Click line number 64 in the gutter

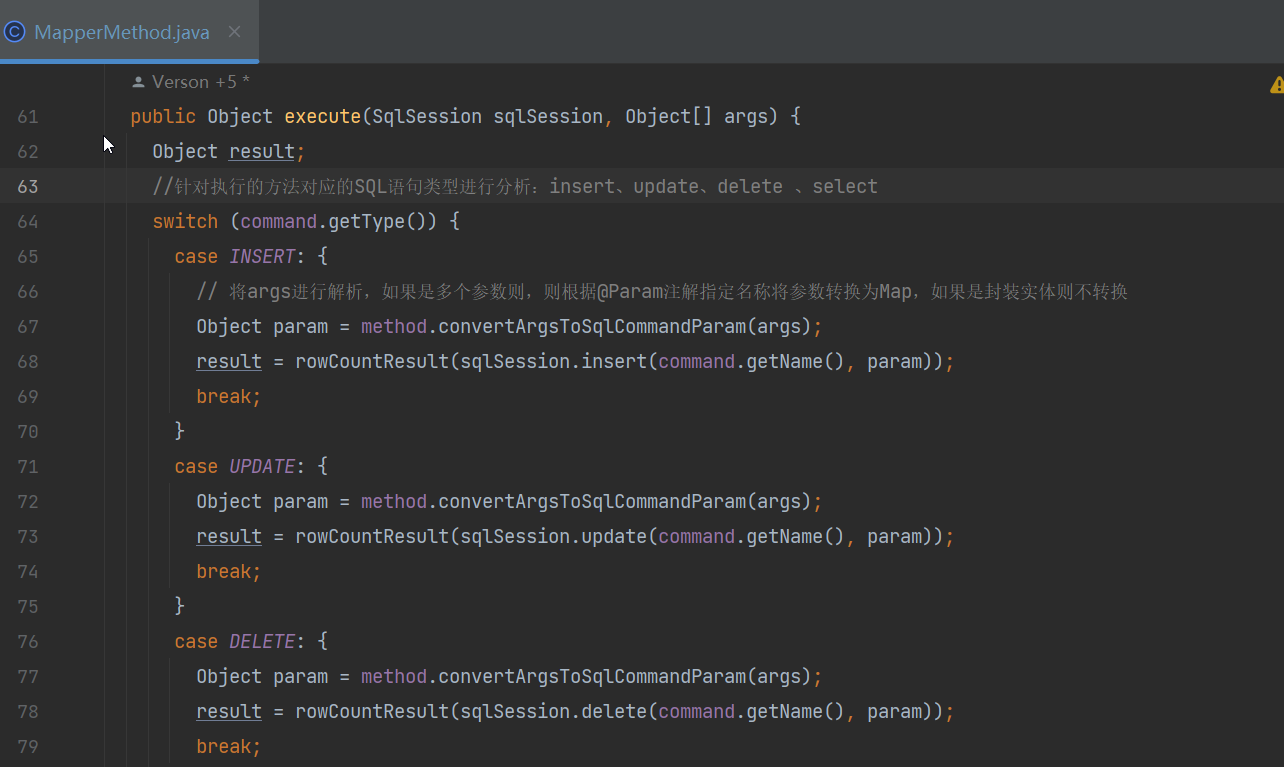(x=27, y=222)
